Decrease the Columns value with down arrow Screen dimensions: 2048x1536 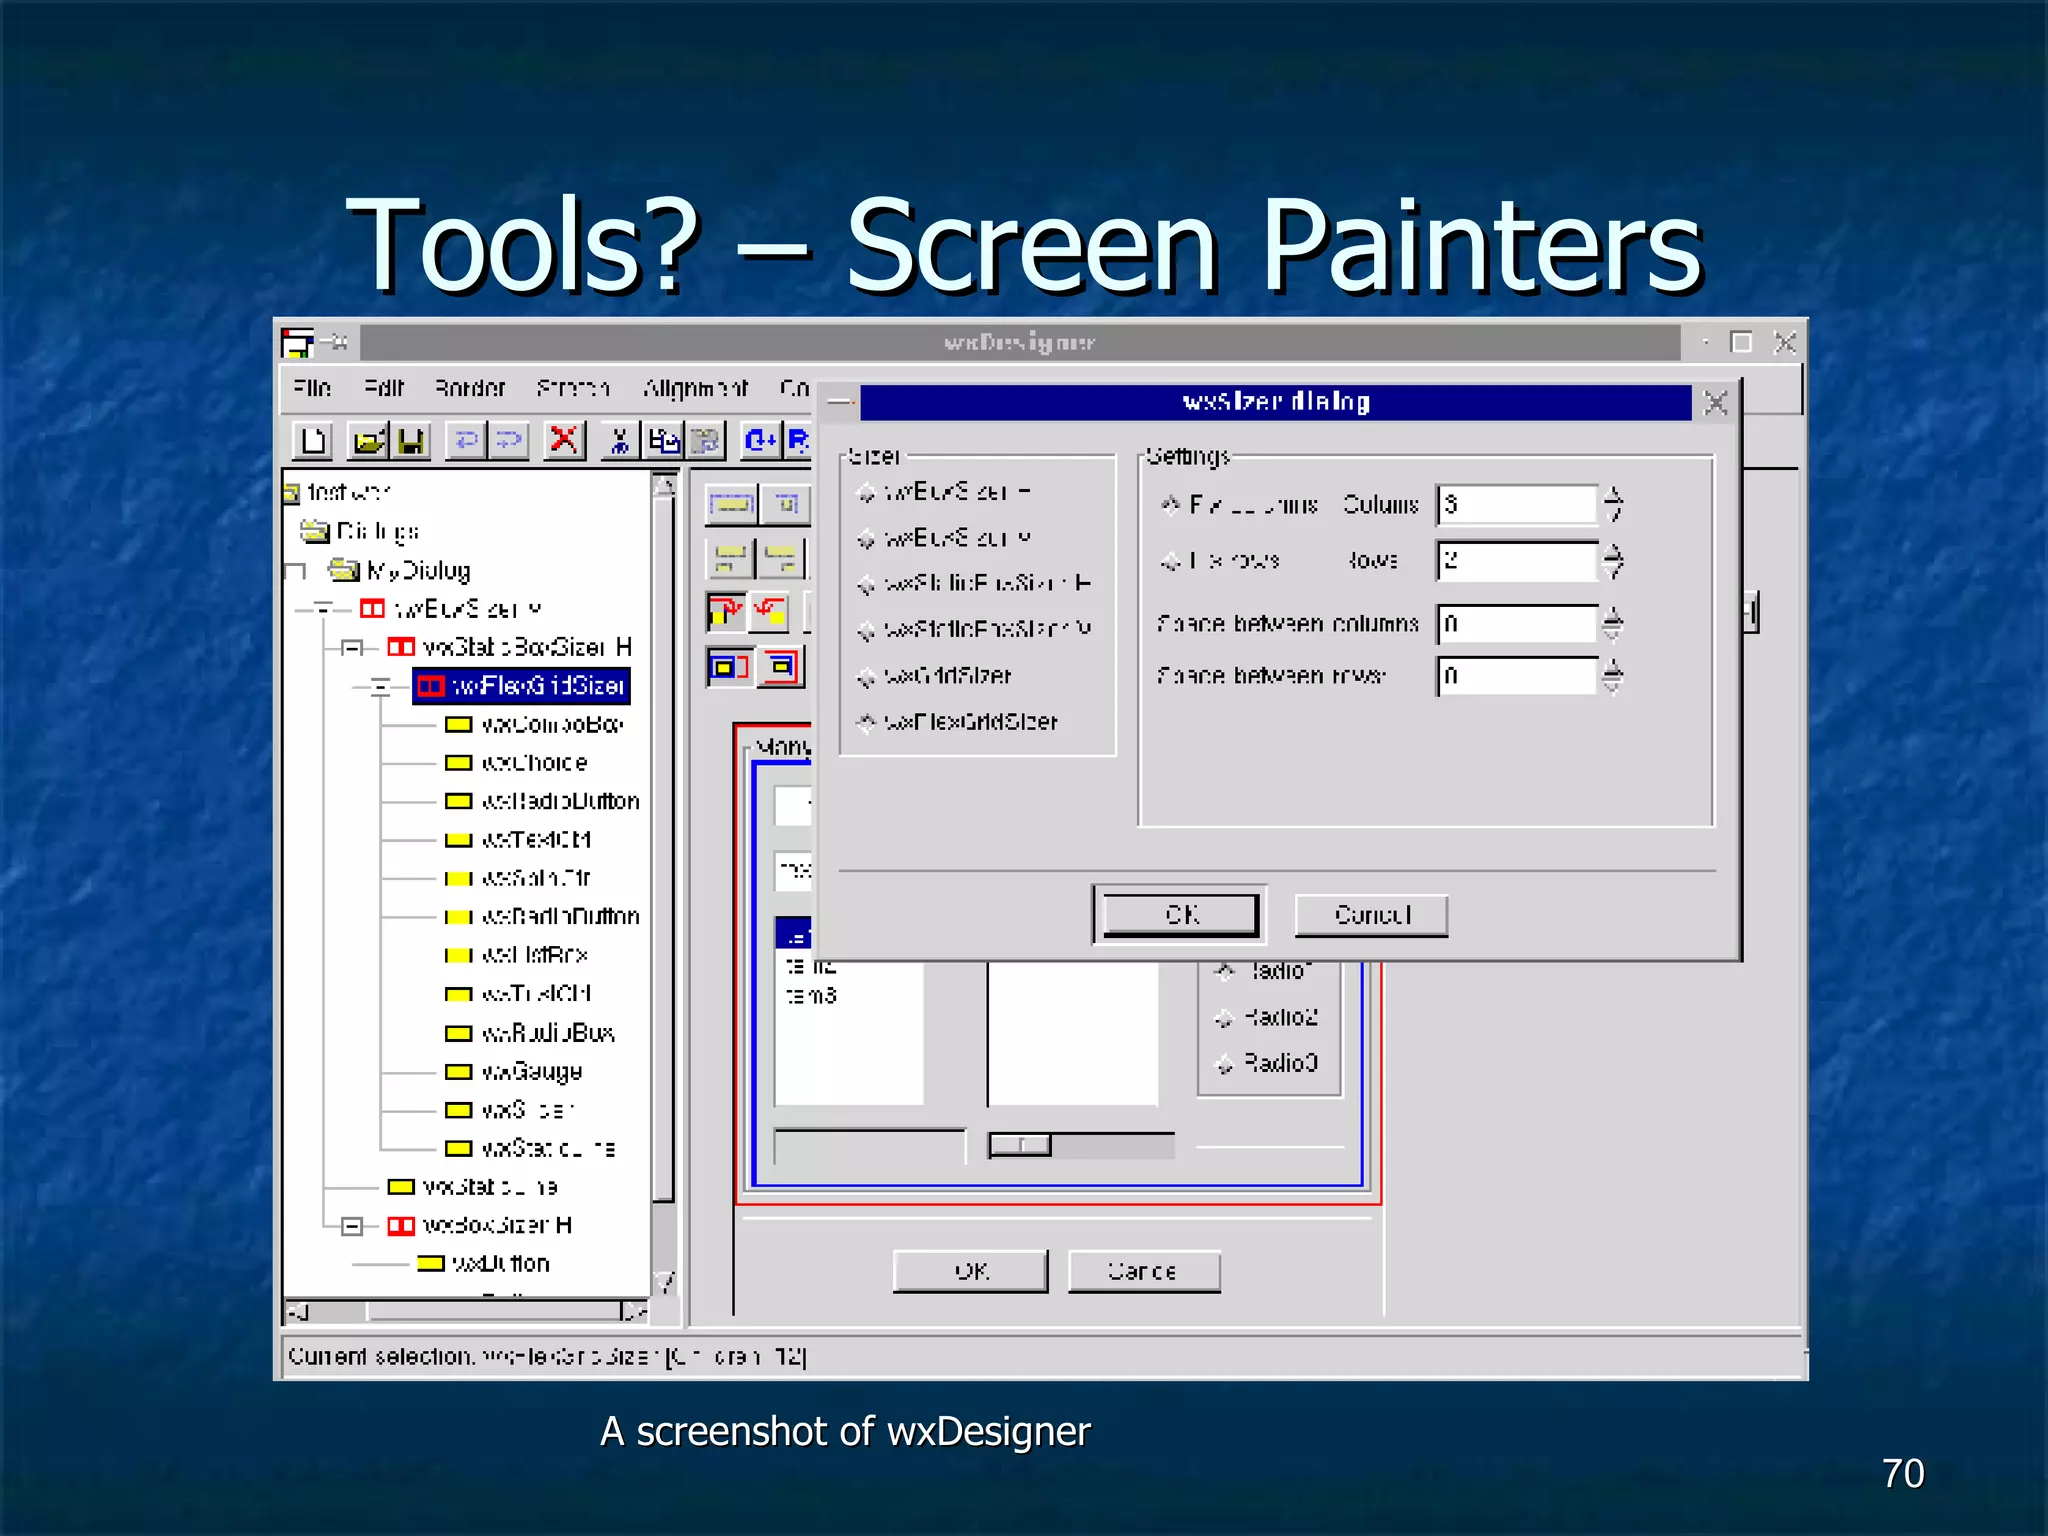pyautogui.click(x=1612, y=514)
